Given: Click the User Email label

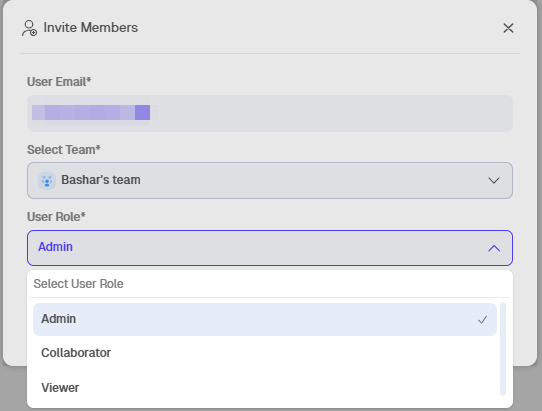Looking at the screenshot, I should click(x=59, y=82).
